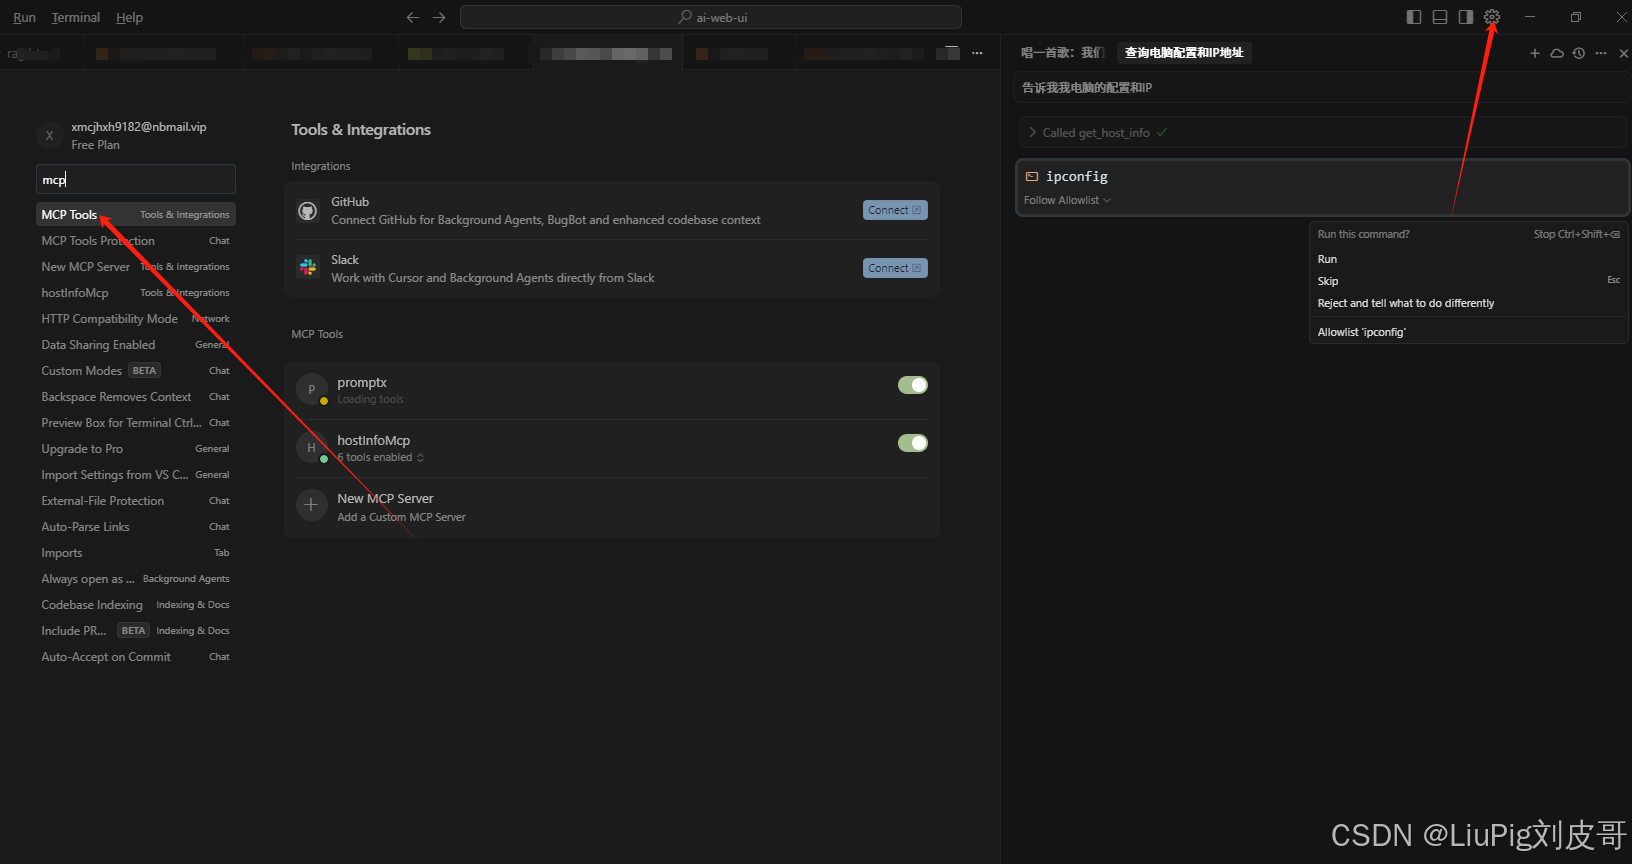Select Data Sharing Enabled result
Image resolution: width=1632 pixels, height=864 pixels.
136,345
